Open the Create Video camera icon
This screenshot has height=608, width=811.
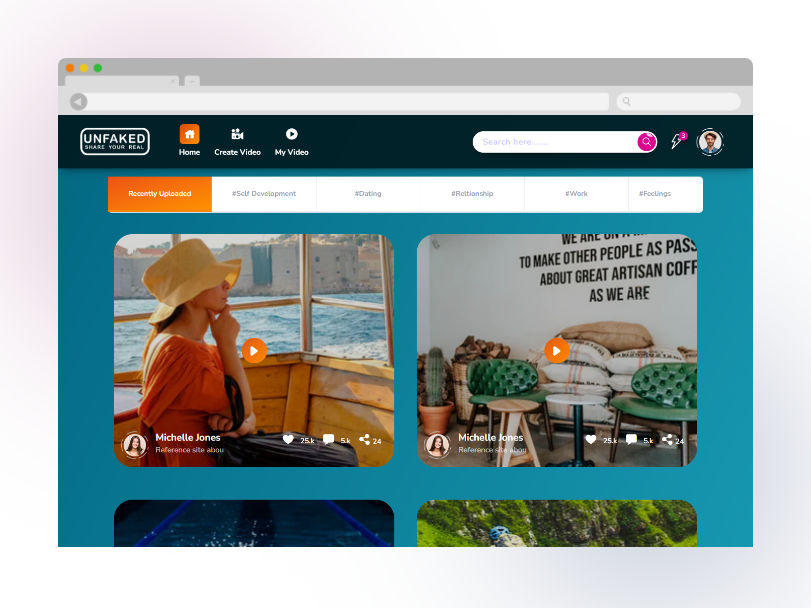[x=237, y=134]
